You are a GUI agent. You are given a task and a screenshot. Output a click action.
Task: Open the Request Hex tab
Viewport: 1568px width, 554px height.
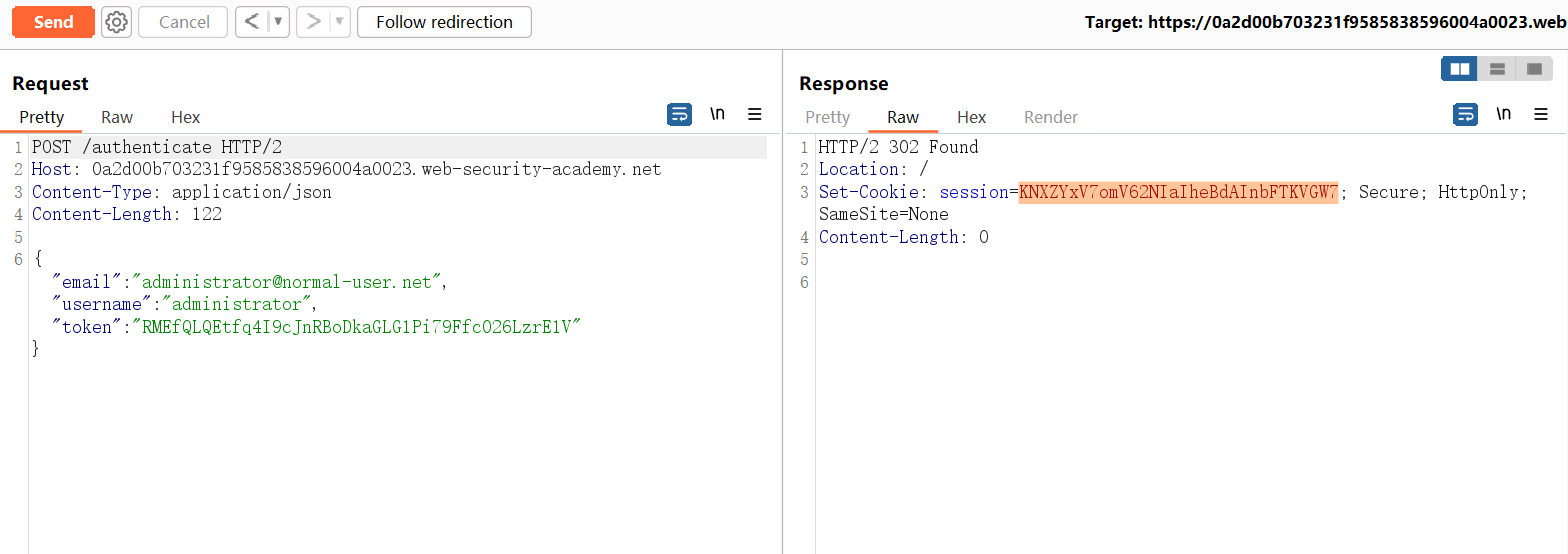(185, 117)
